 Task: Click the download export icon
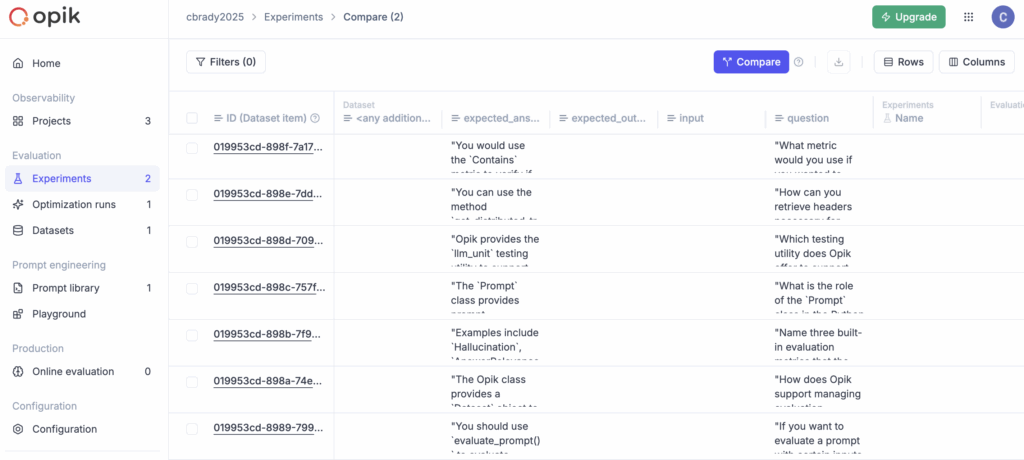(838, 62)
